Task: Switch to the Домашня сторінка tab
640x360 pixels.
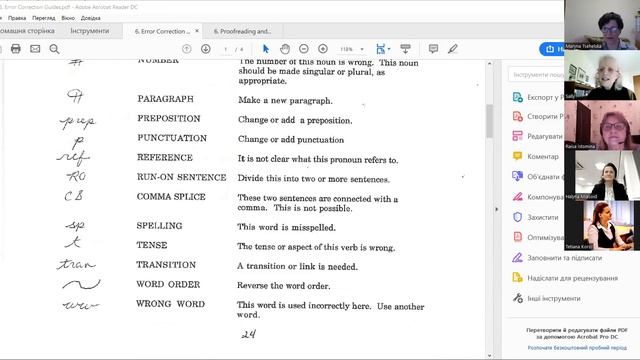Action: (28, 31)
